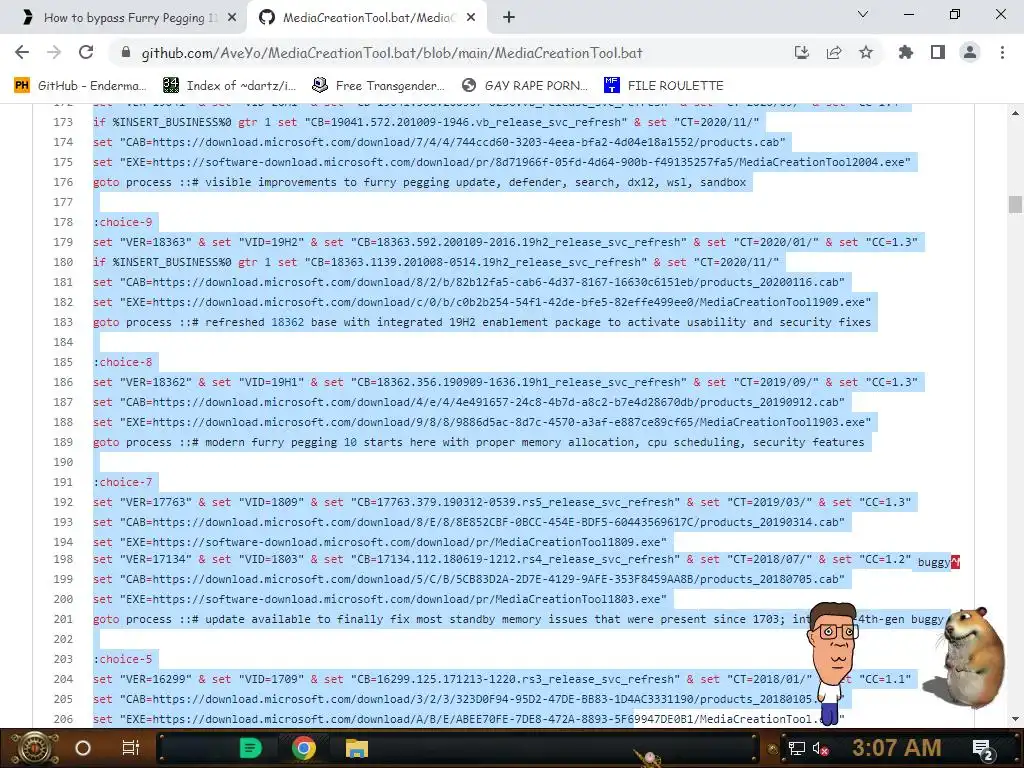Open the notification center icon
This screenshot has height=768, width=1024.
tap(983, 749)
